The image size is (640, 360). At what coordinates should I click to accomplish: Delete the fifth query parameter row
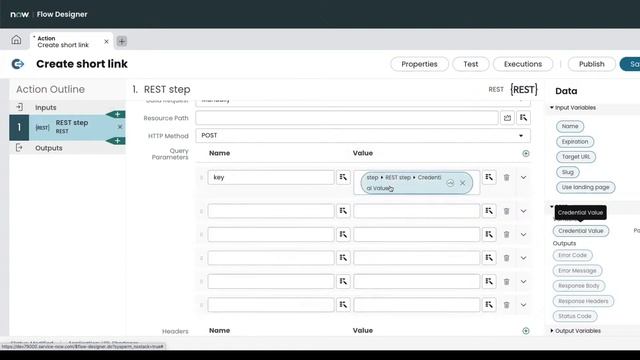(x=507, y=282)
